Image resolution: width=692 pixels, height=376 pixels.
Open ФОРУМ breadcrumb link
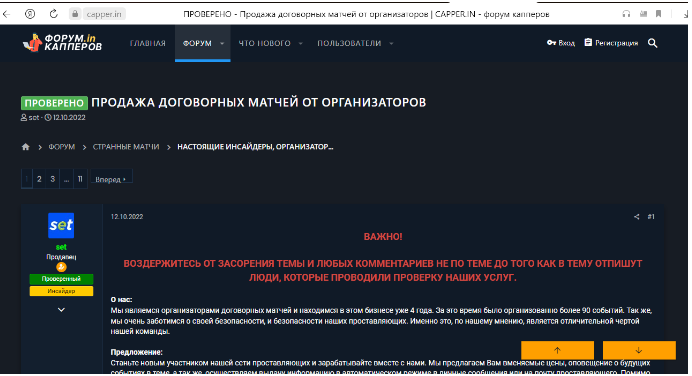pyautogui.click(x=62, y=147)
